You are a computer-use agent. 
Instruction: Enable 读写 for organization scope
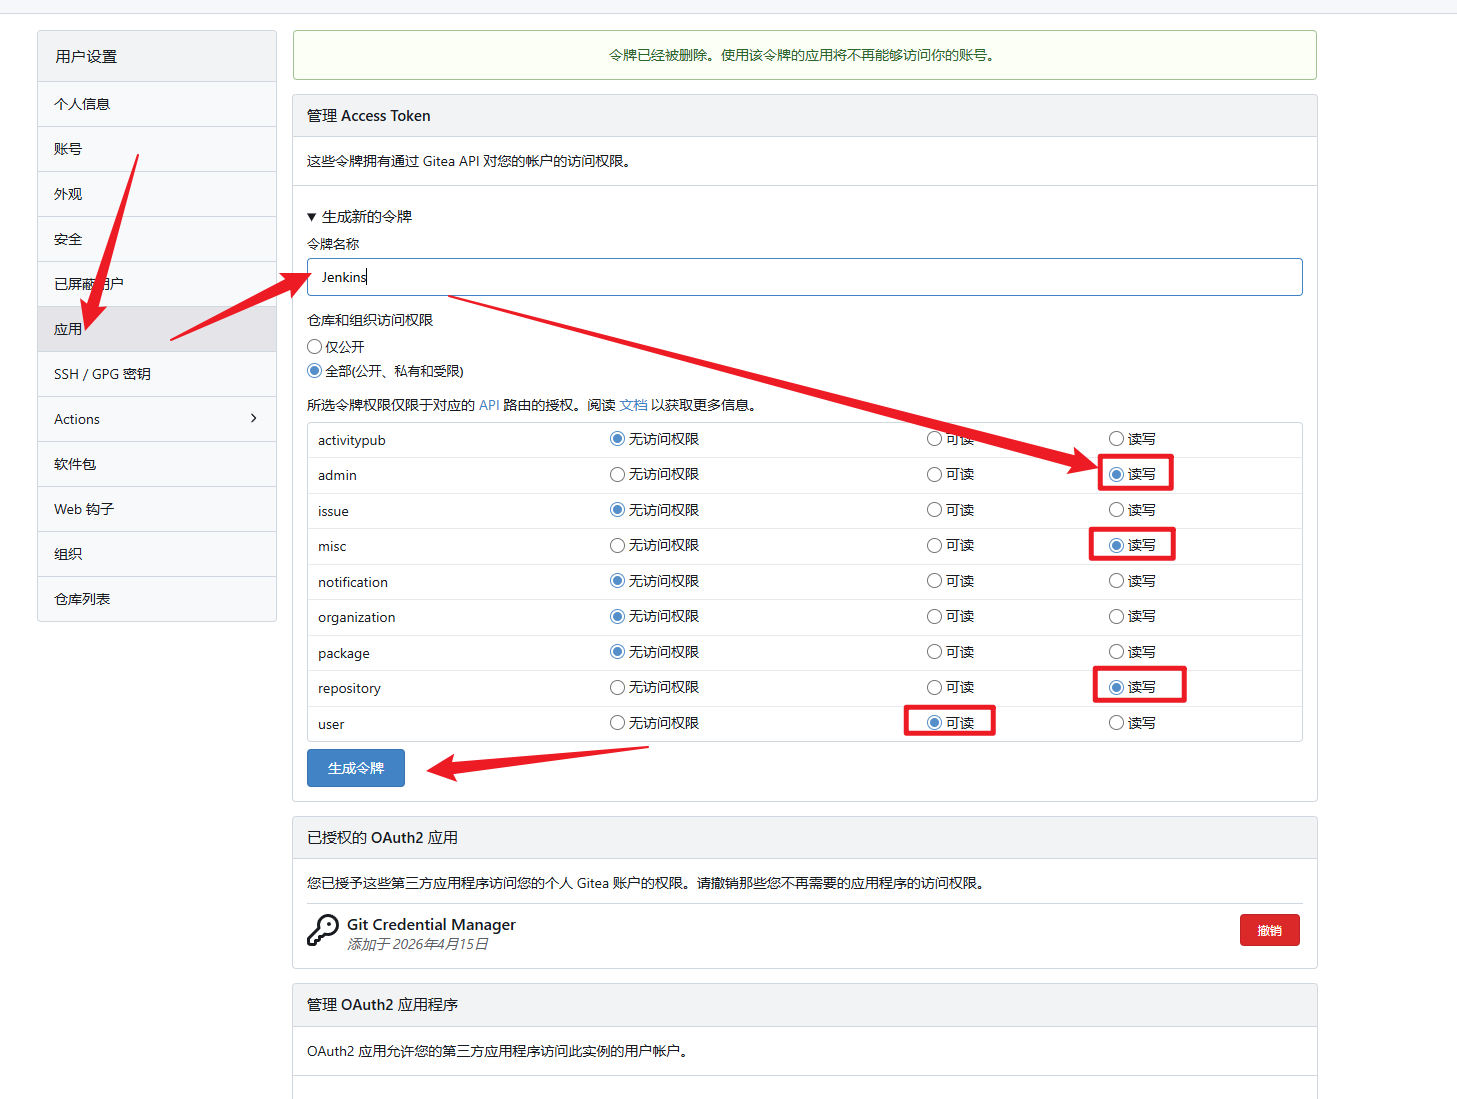point(1115,616)
